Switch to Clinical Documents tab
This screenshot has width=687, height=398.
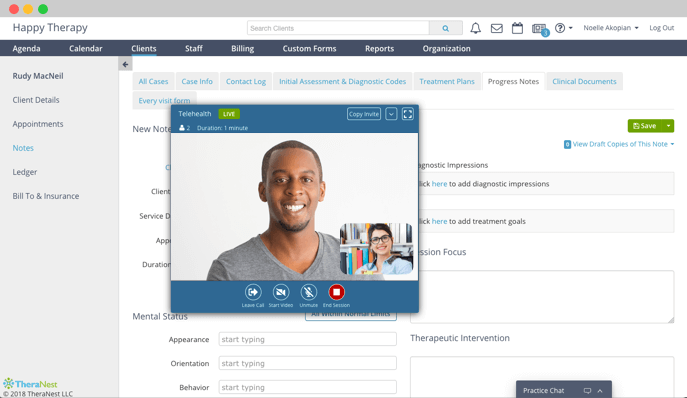point(584,82)
